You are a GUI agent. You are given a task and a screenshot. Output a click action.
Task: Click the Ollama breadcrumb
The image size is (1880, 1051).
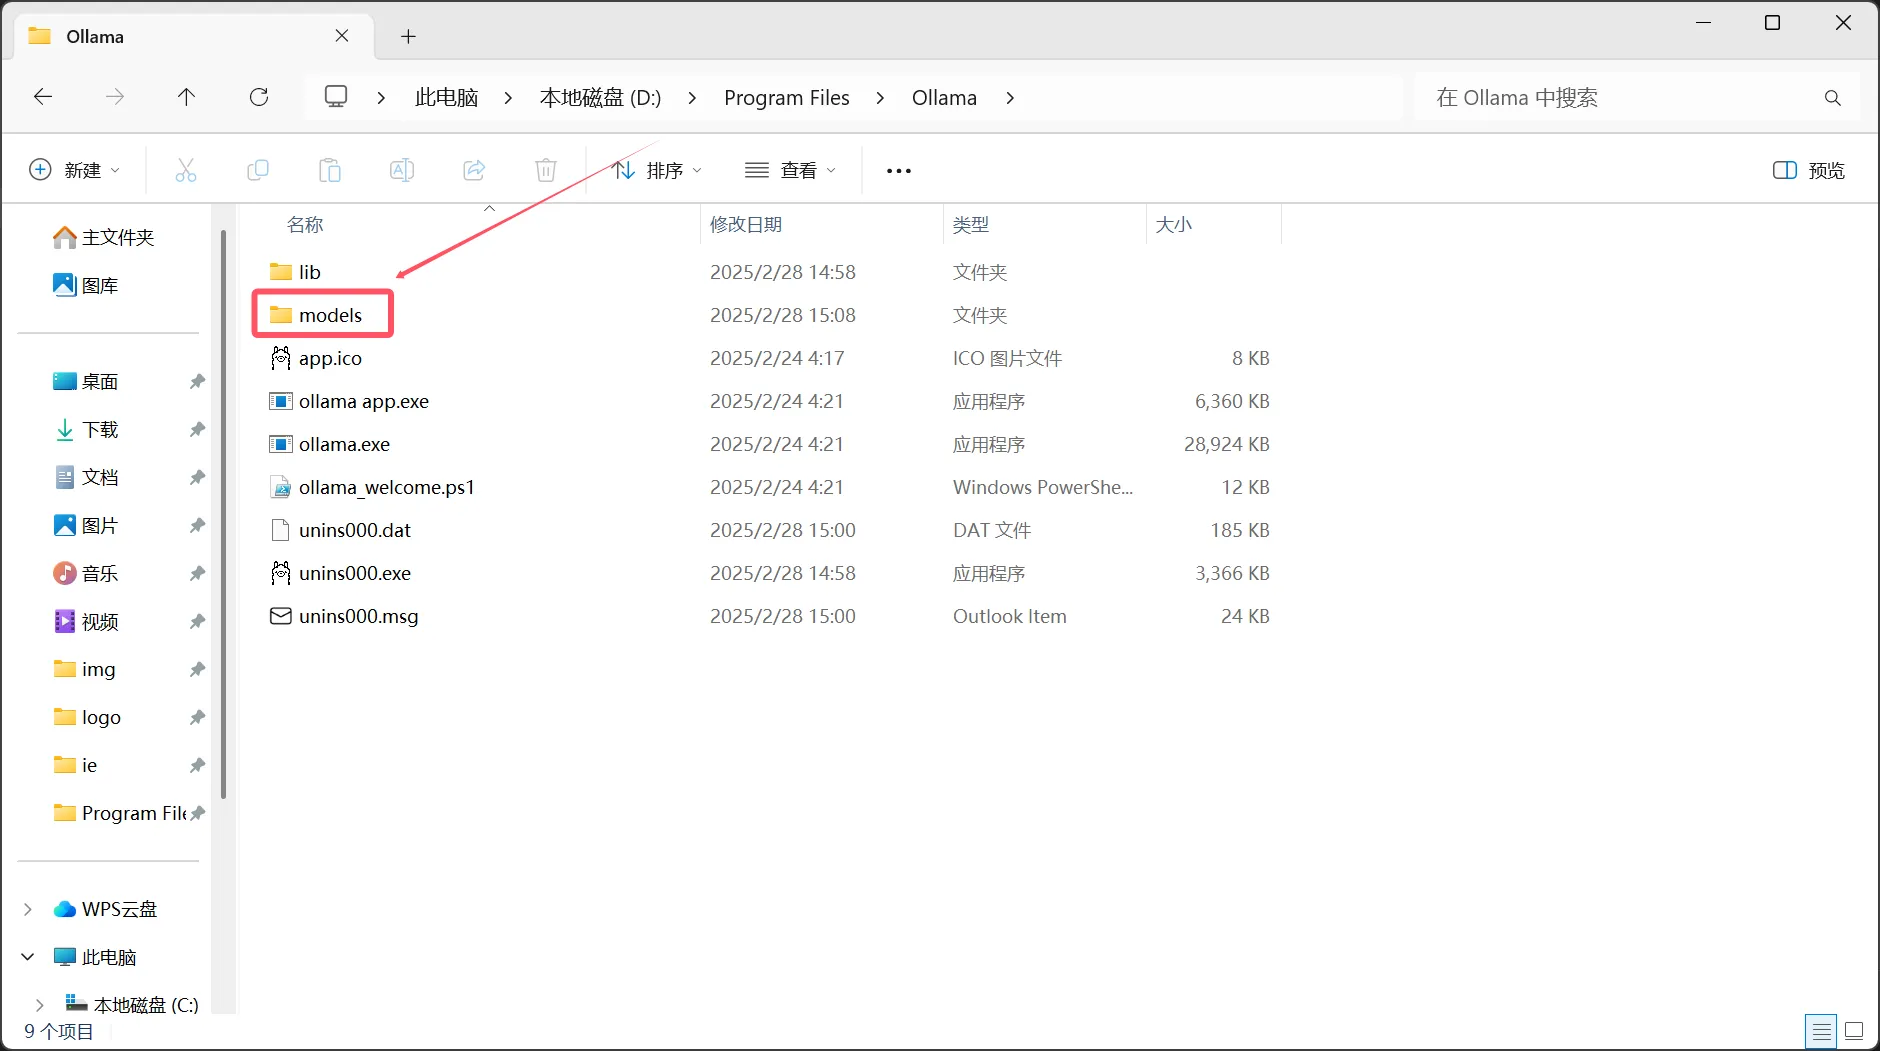[944, 97]
